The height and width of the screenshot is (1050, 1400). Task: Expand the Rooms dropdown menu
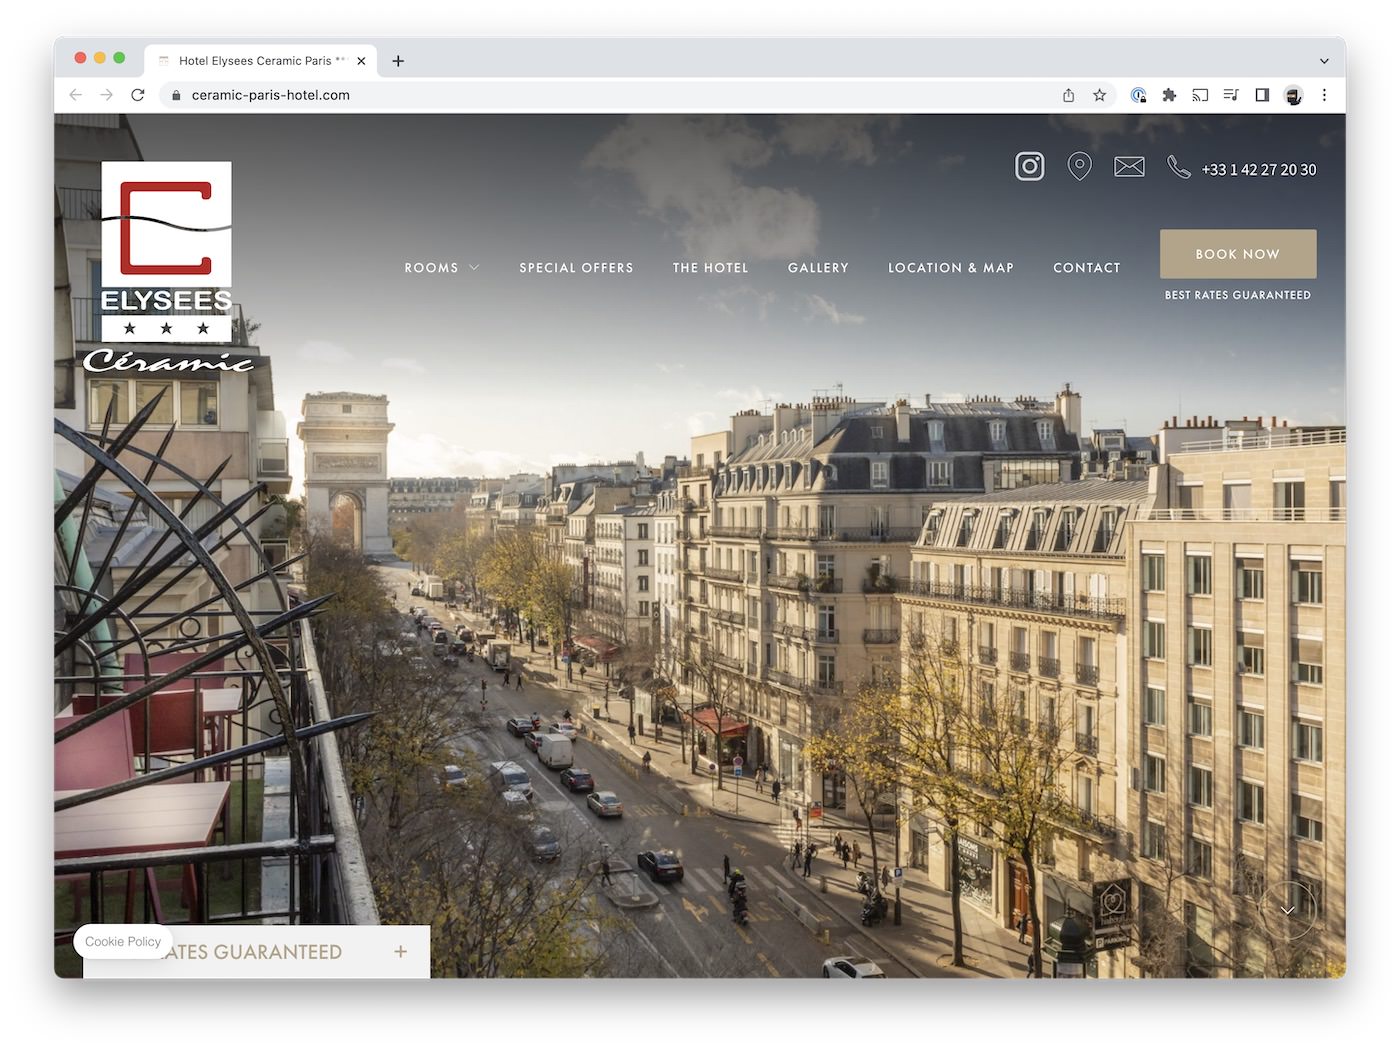tap(441, 268)
